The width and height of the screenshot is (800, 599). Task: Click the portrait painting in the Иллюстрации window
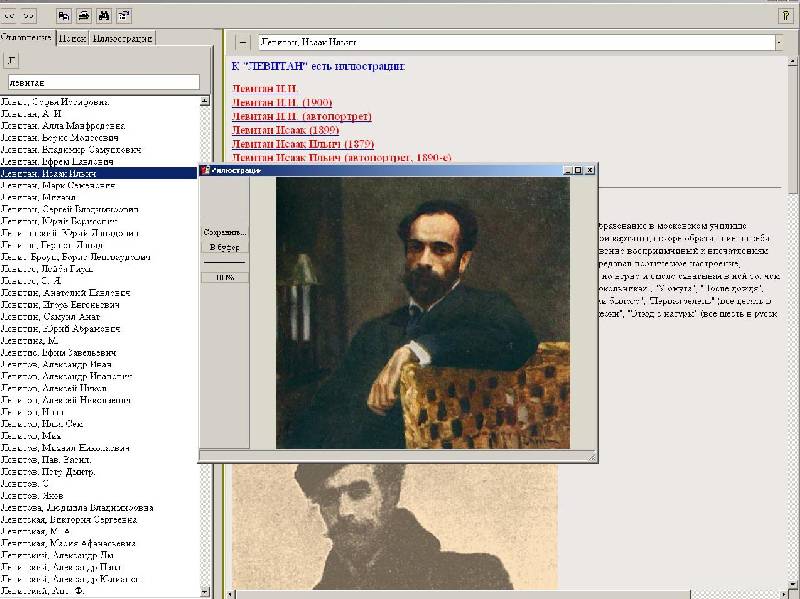click(422, 313)
